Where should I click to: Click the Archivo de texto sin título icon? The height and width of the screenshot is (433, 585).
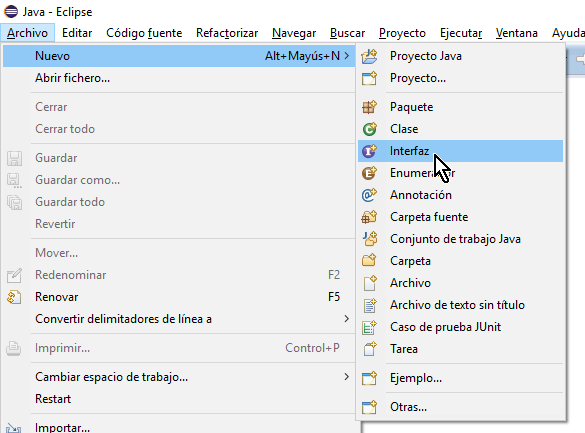tap(369, 305)
